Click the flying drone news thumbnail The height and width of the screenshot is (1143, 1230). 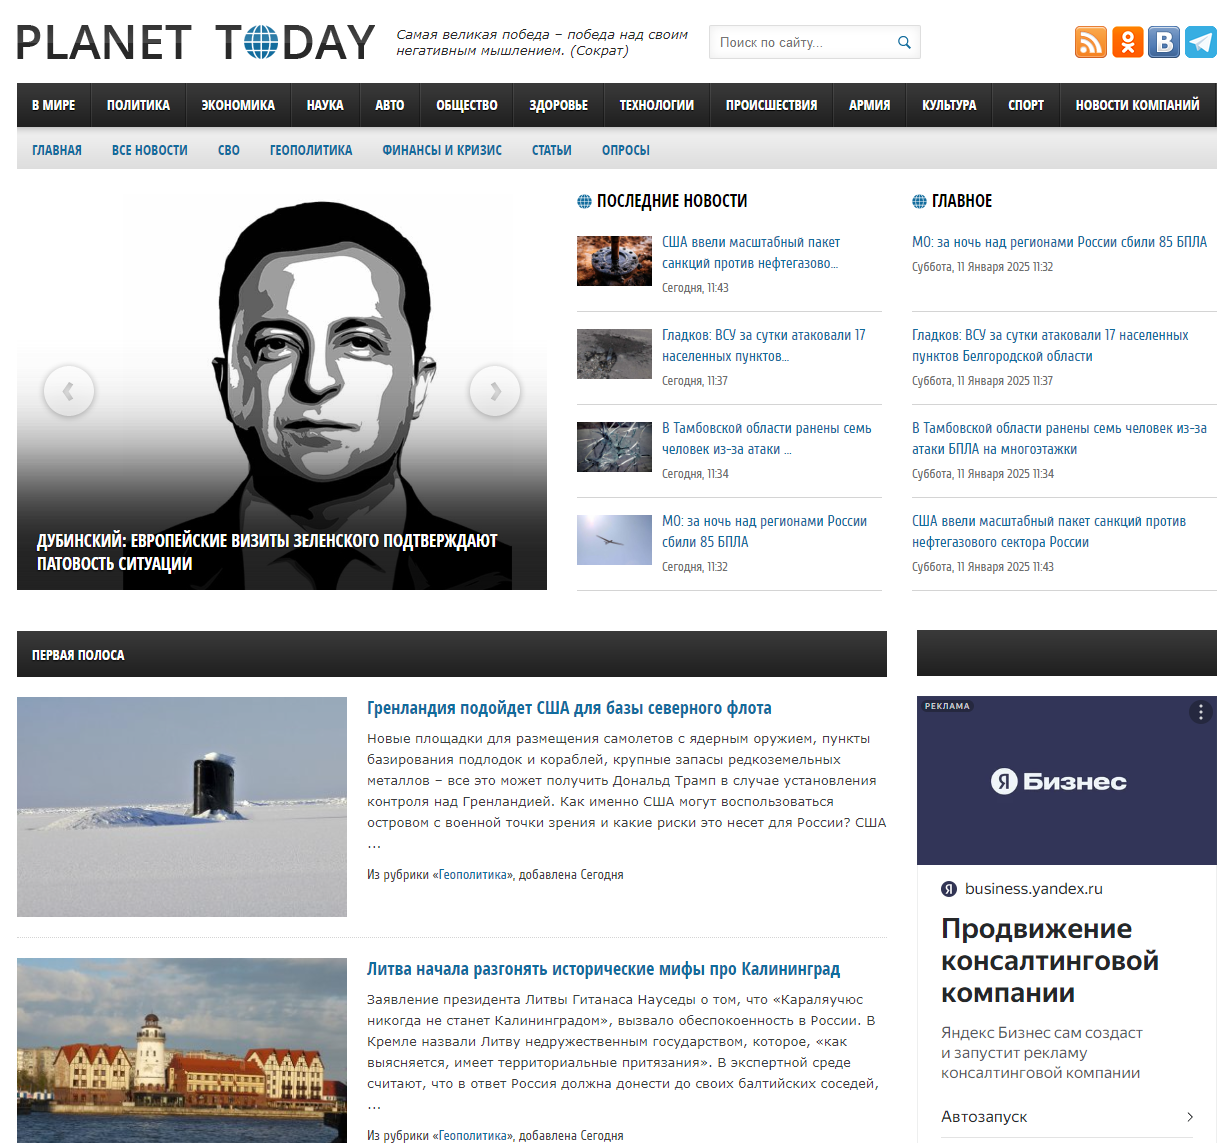point(614,540)
